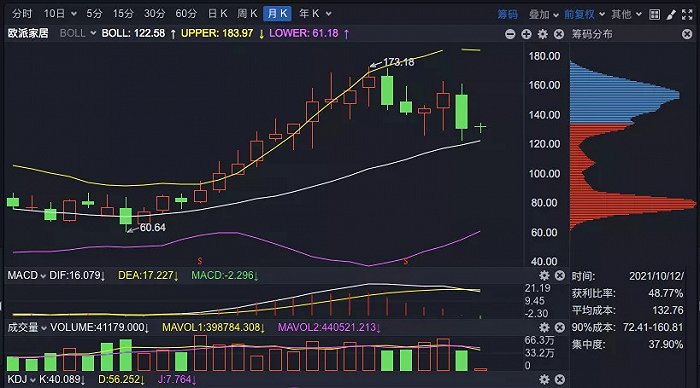Open volume panel settings gear
This screenshot has height=388, width=700.
point(544,327)
